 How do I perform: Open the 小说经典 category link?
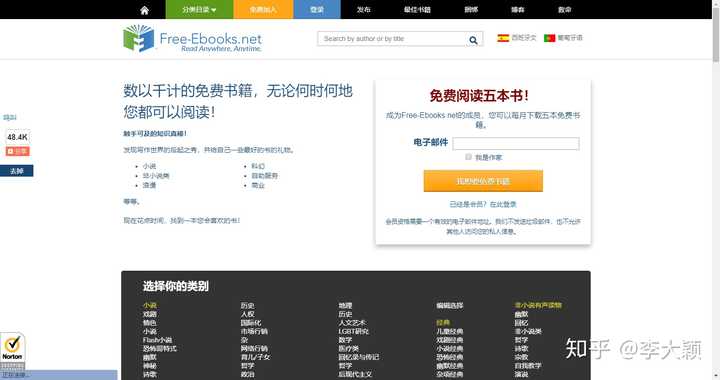point(450,349)
